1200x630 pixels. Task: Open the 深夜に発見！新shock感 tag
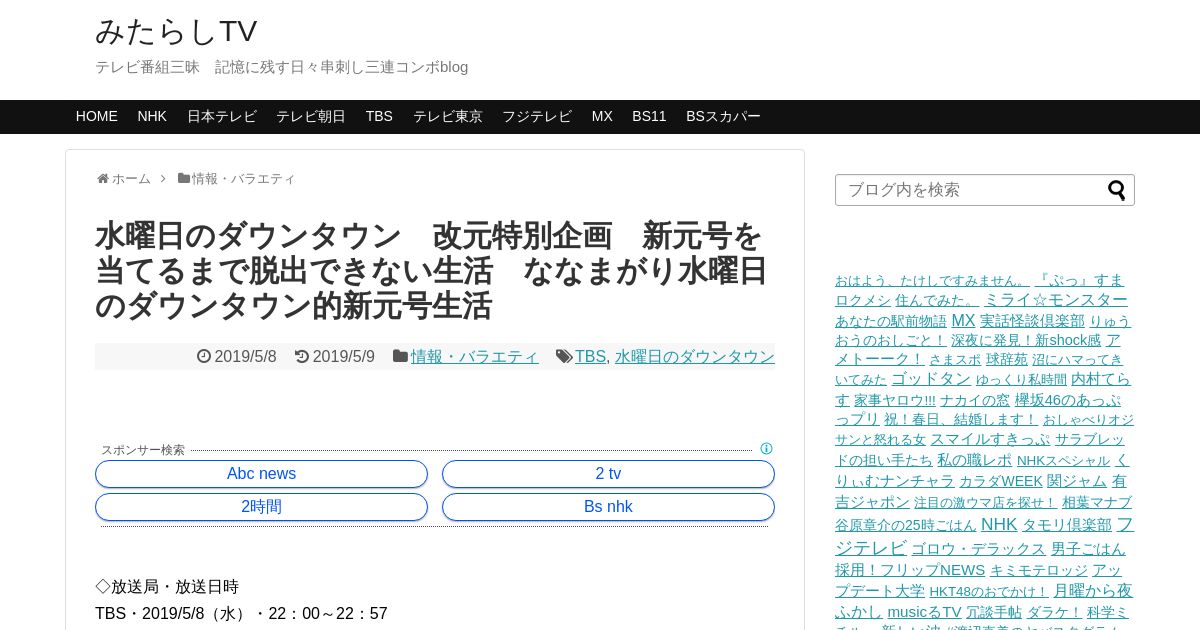tap(1026, 340)
